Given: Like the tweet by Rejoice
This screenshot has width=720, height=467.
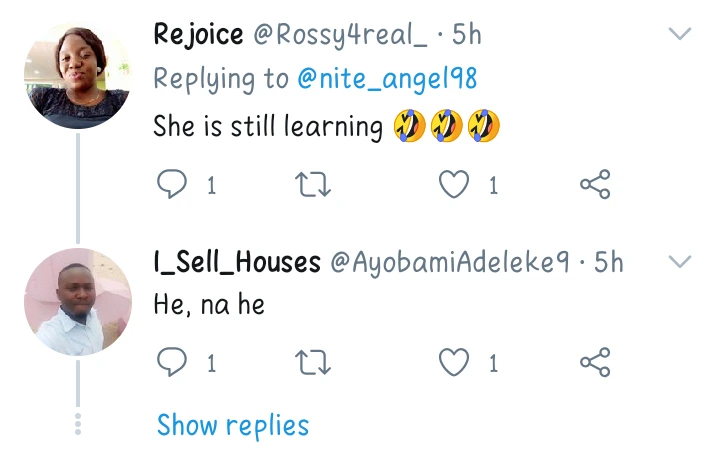Looking at the screenshot, I should click(455, 184).
